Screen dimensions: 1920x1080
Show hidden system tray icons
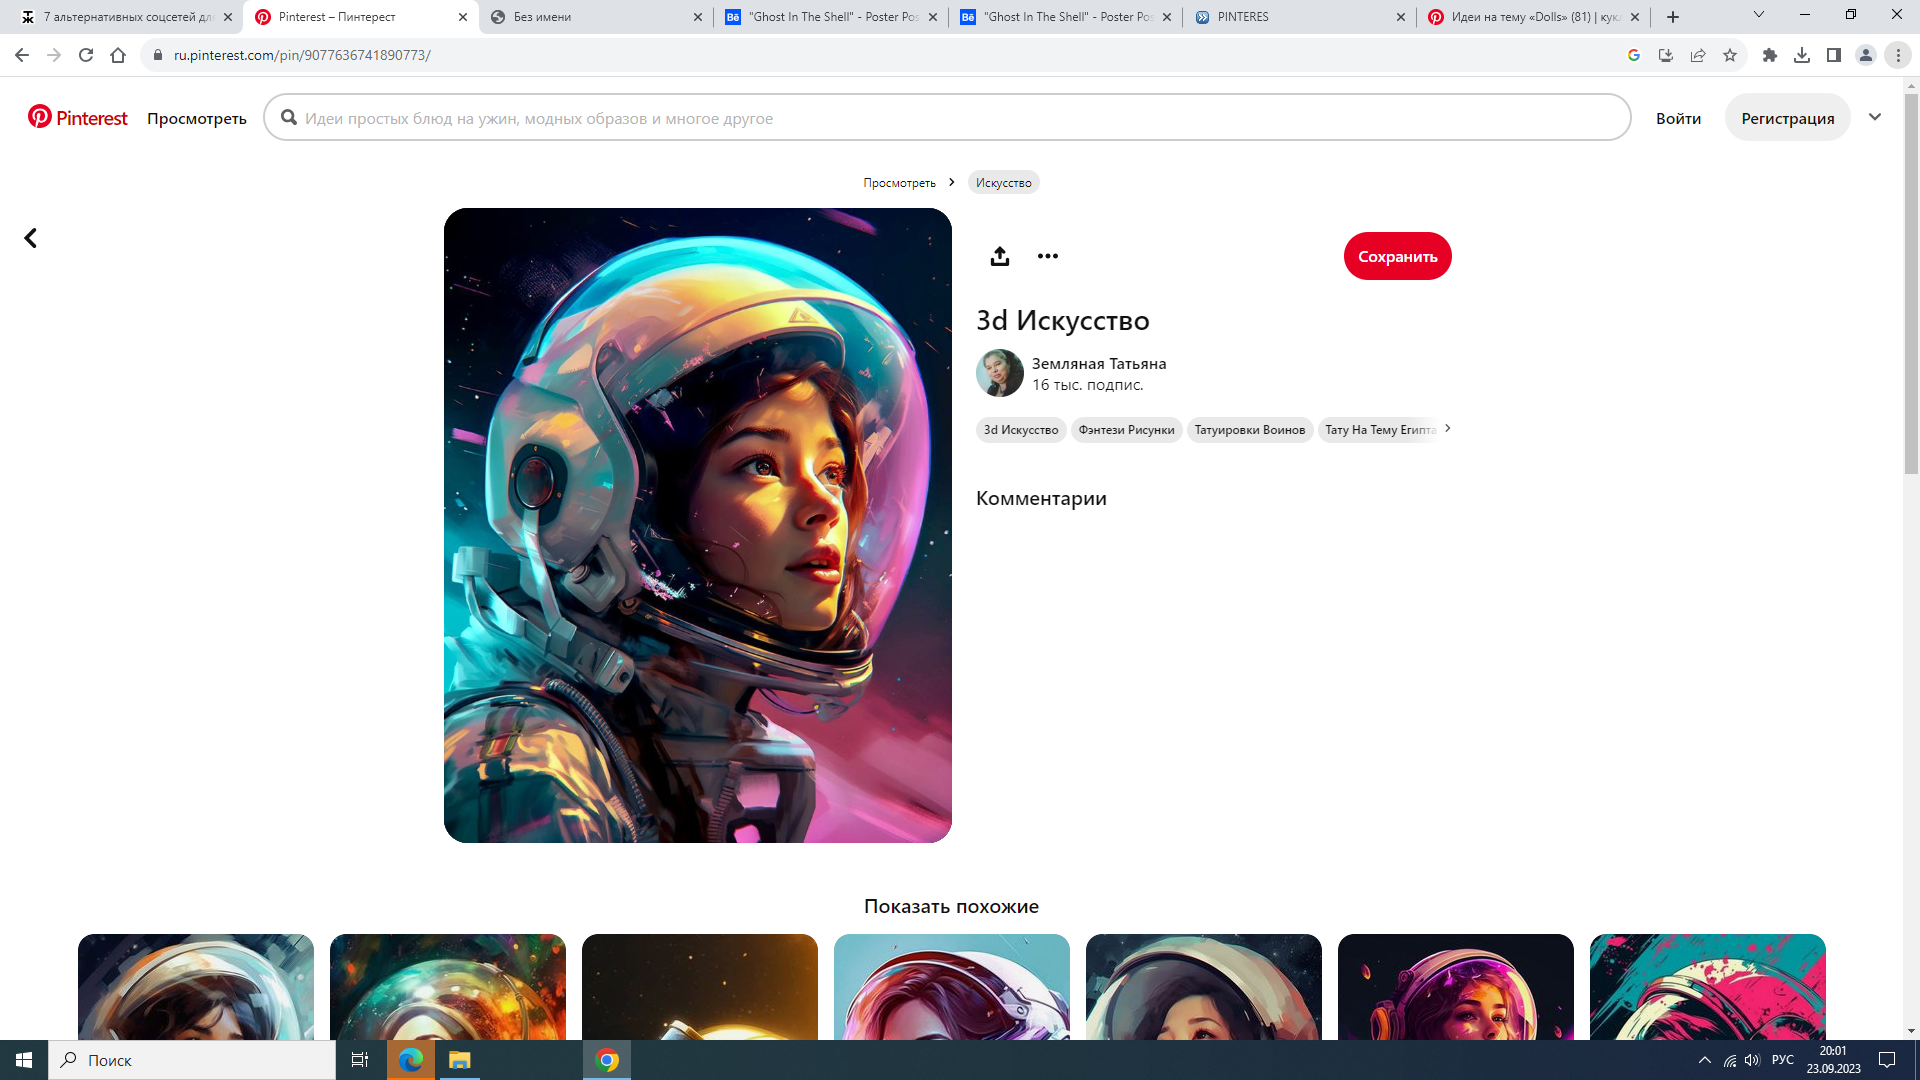click(x=1705, y=1060)
